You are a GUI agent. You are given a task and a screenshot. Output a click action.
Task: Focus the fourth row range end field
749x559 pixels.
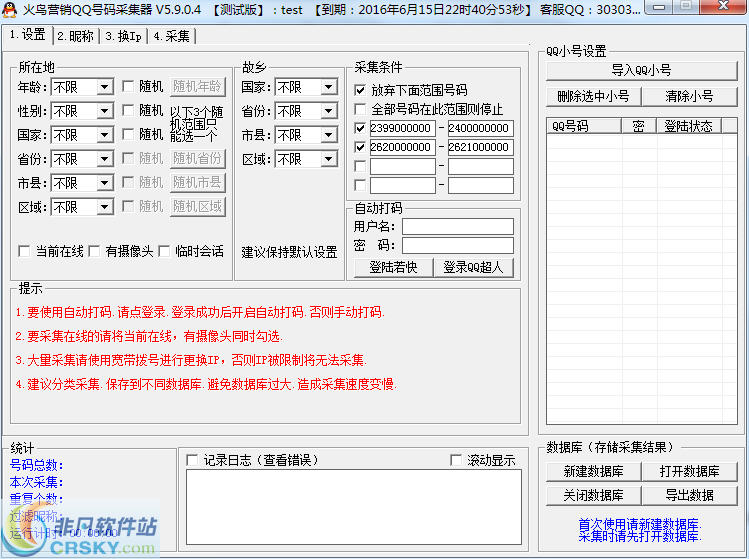[x=481, y=185]
